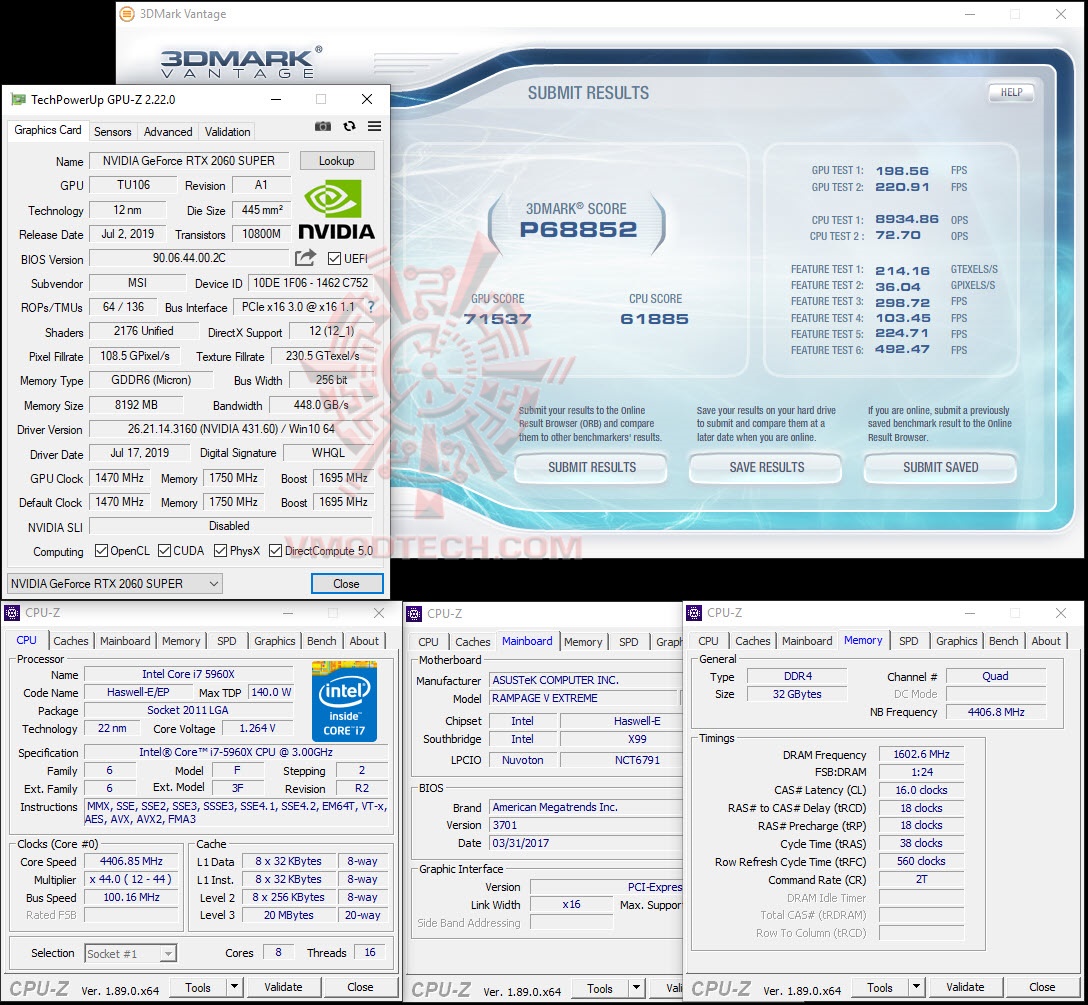This screenshot has width=1088, height=1005.
Task: Click the Lookup button in GPU-Z
Action: tap(337, 160)
